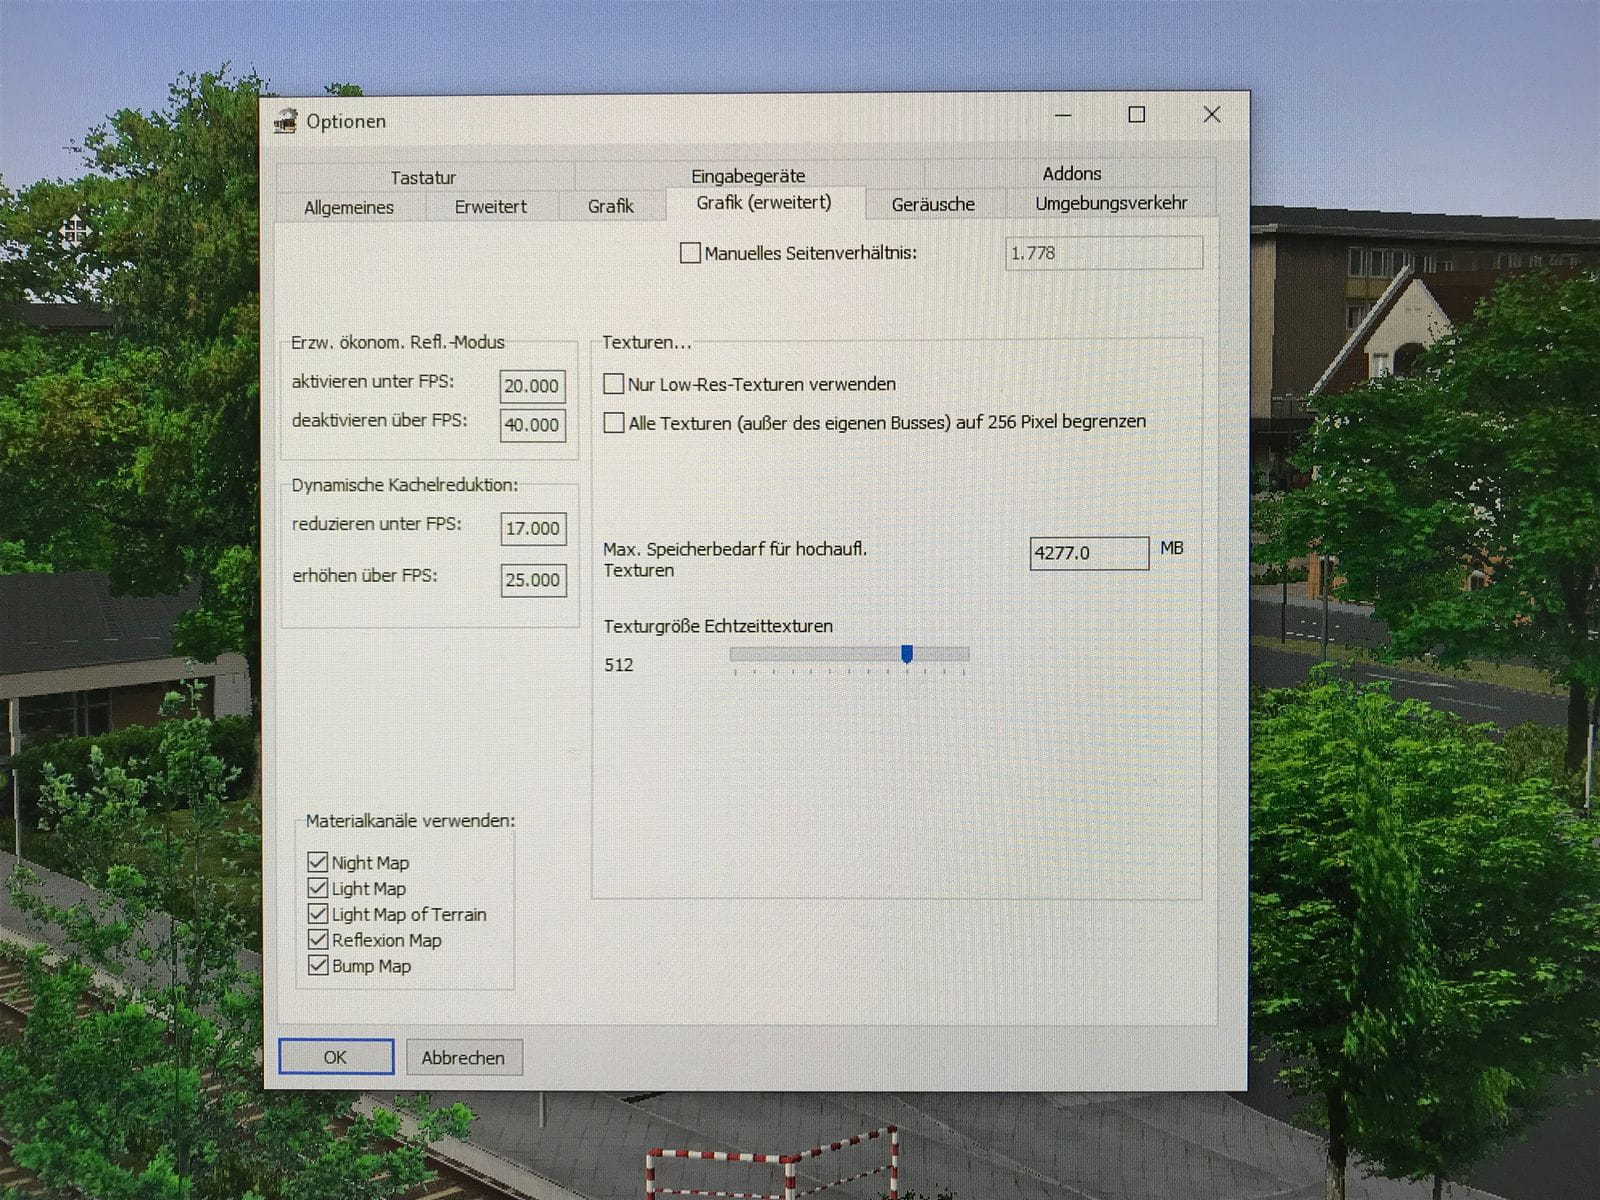Click the Max. Speicherbedarf MB field

click(x=1088, y=553)
